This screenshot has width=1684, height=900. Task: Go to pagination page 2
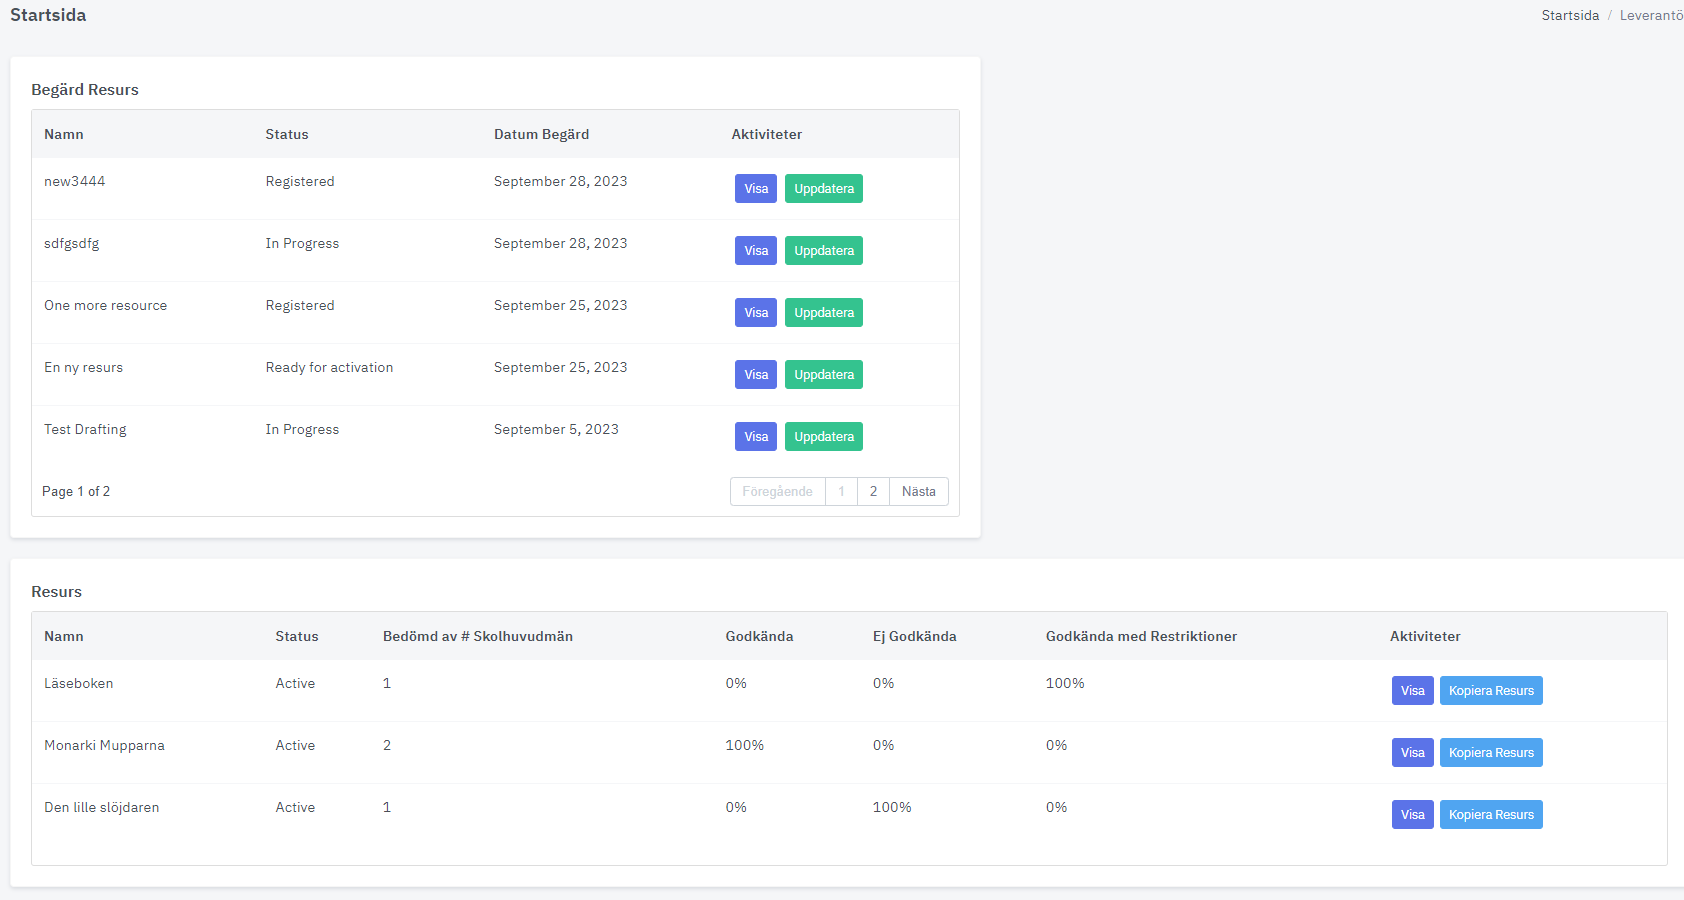click(x=873, y=492)
